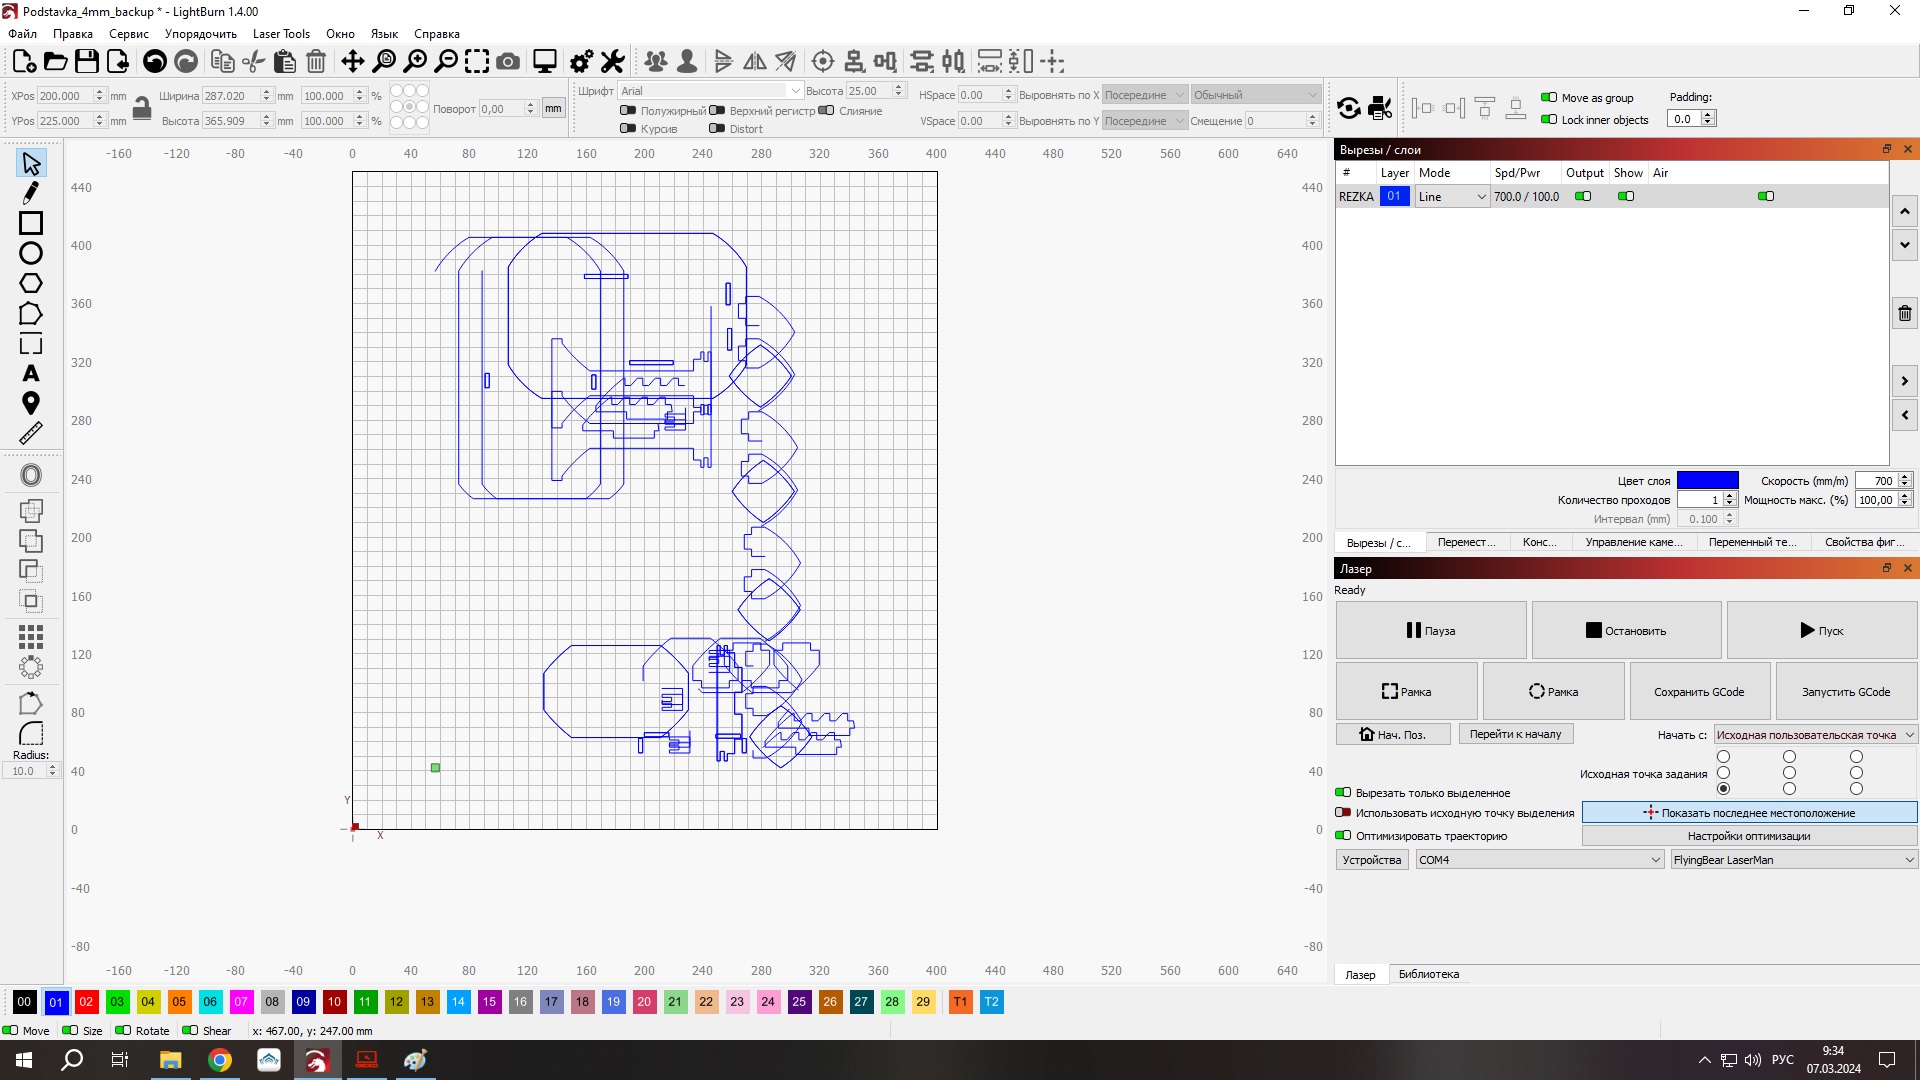Open the Grid Array tool

pos(31,636)
